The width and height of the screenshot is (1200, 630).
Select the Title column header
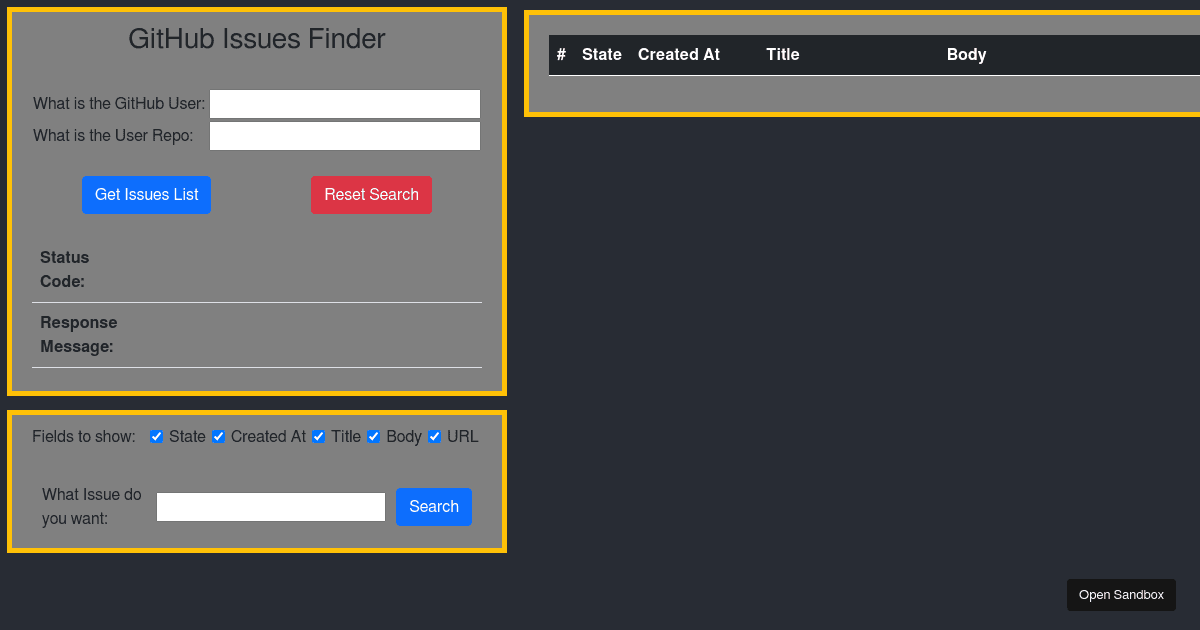point(782,55)
